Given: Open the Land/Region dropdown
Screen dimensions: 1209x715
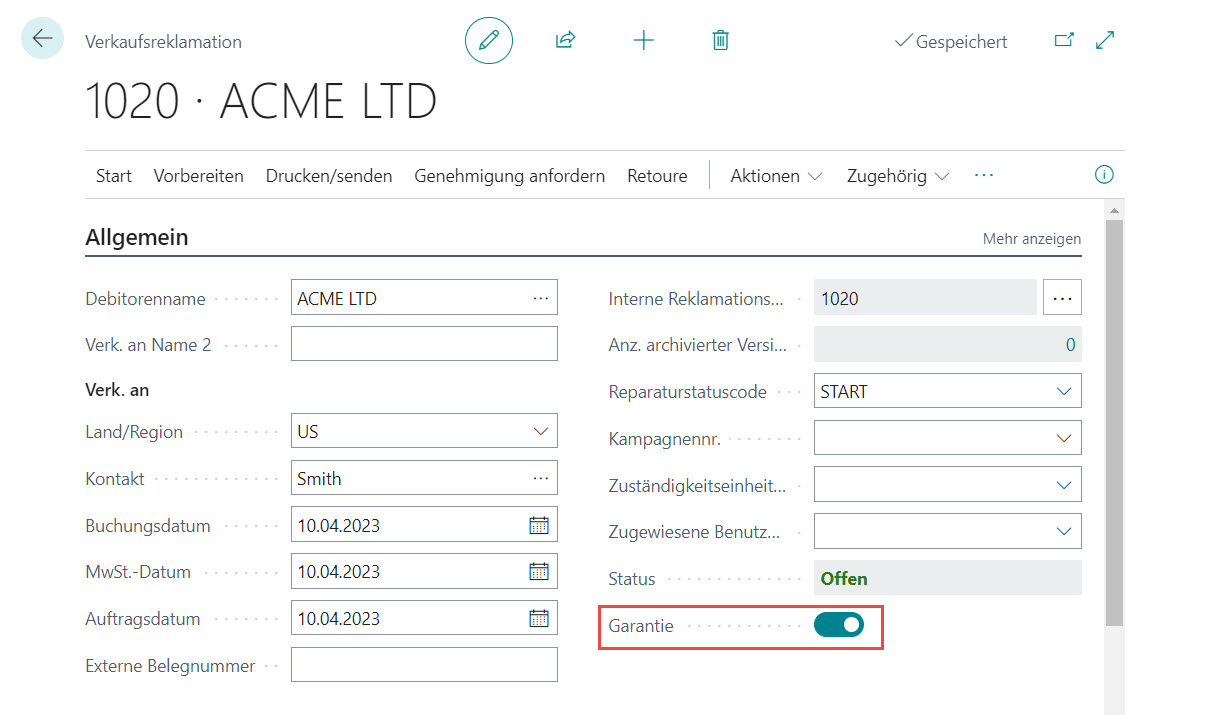Looking at the screenshot, I should 541,432.
